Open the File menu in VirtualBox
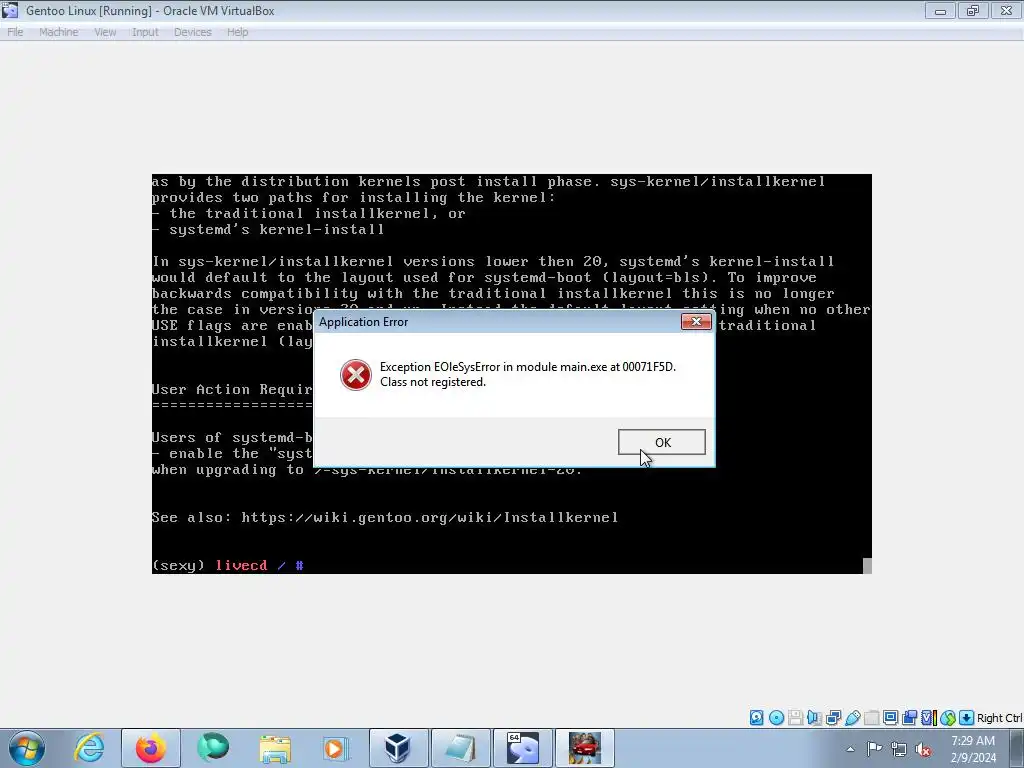This screenshot has height=768, width=1024. point(15,32)
